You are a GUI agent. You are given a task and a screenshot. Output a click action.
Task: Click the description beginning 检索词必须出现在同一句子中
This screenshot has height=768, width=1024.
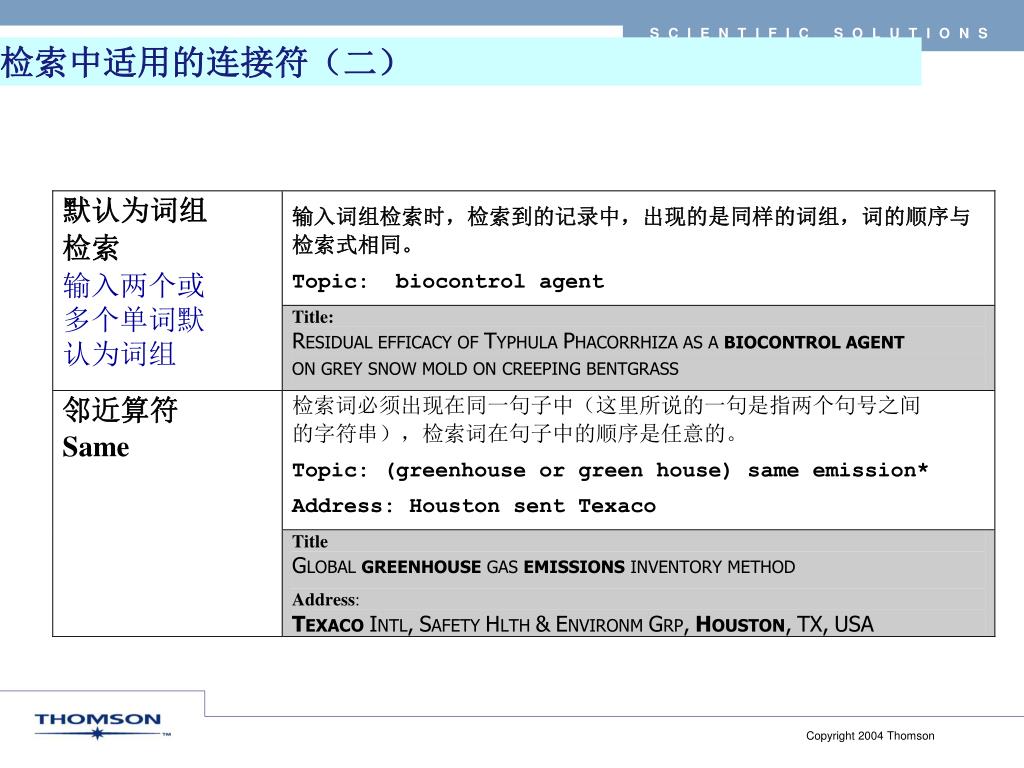click(606, 419)
